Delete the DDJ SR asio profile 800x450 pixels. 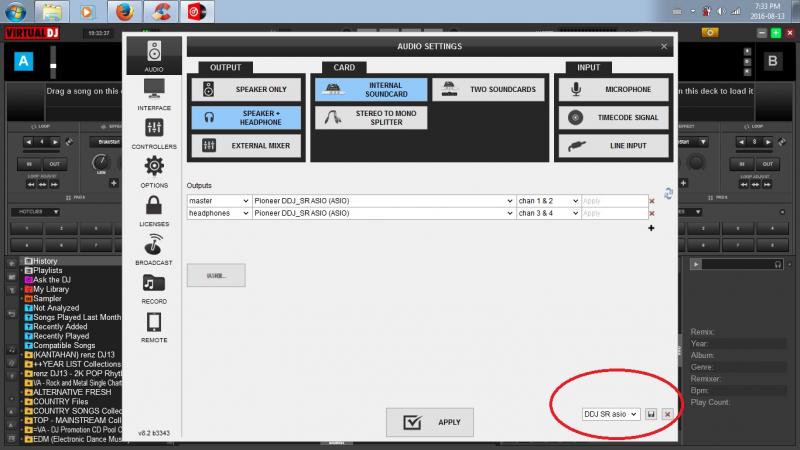(x=667, y=414)
